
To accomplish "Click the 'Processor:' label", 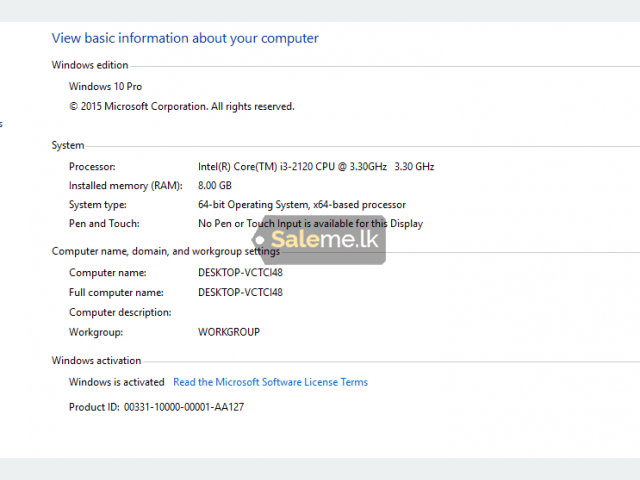I will click(x=92, y=167).
